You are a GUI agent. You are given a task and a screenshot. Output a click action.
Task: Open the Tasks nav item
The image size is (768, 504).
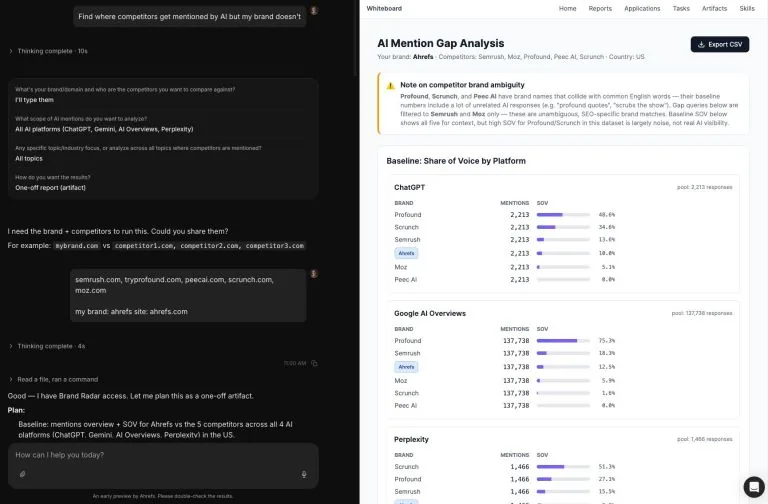pos(681,8)
